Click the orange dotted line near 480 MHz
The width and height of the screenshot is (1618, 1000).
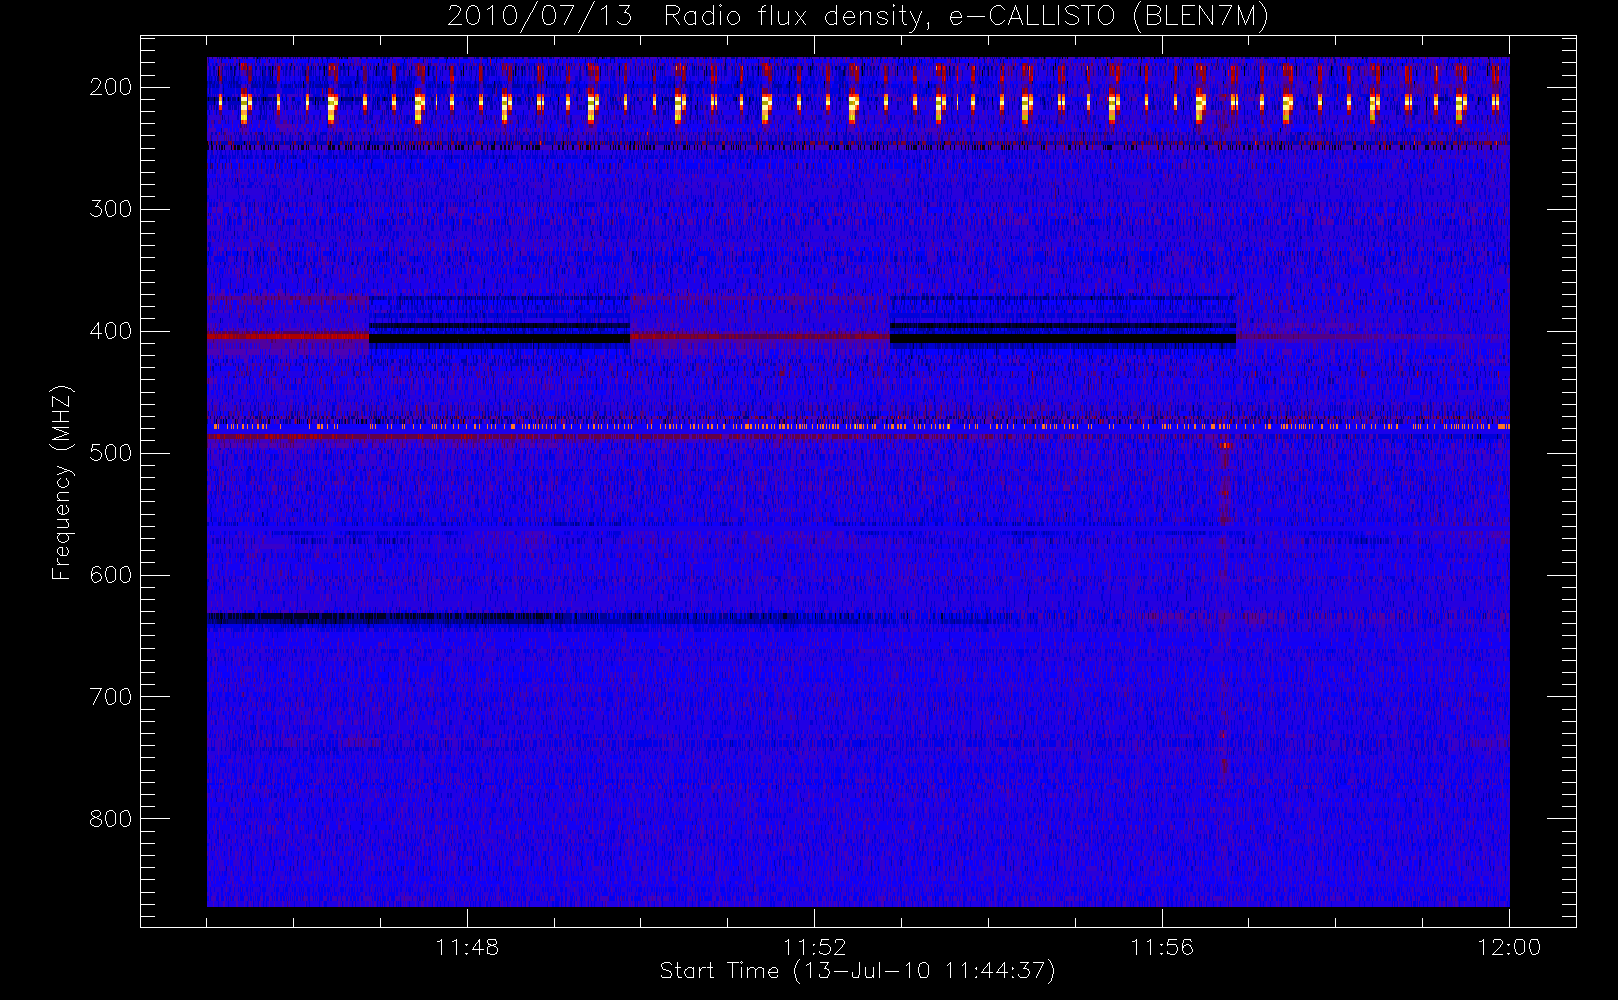(858, 427)
